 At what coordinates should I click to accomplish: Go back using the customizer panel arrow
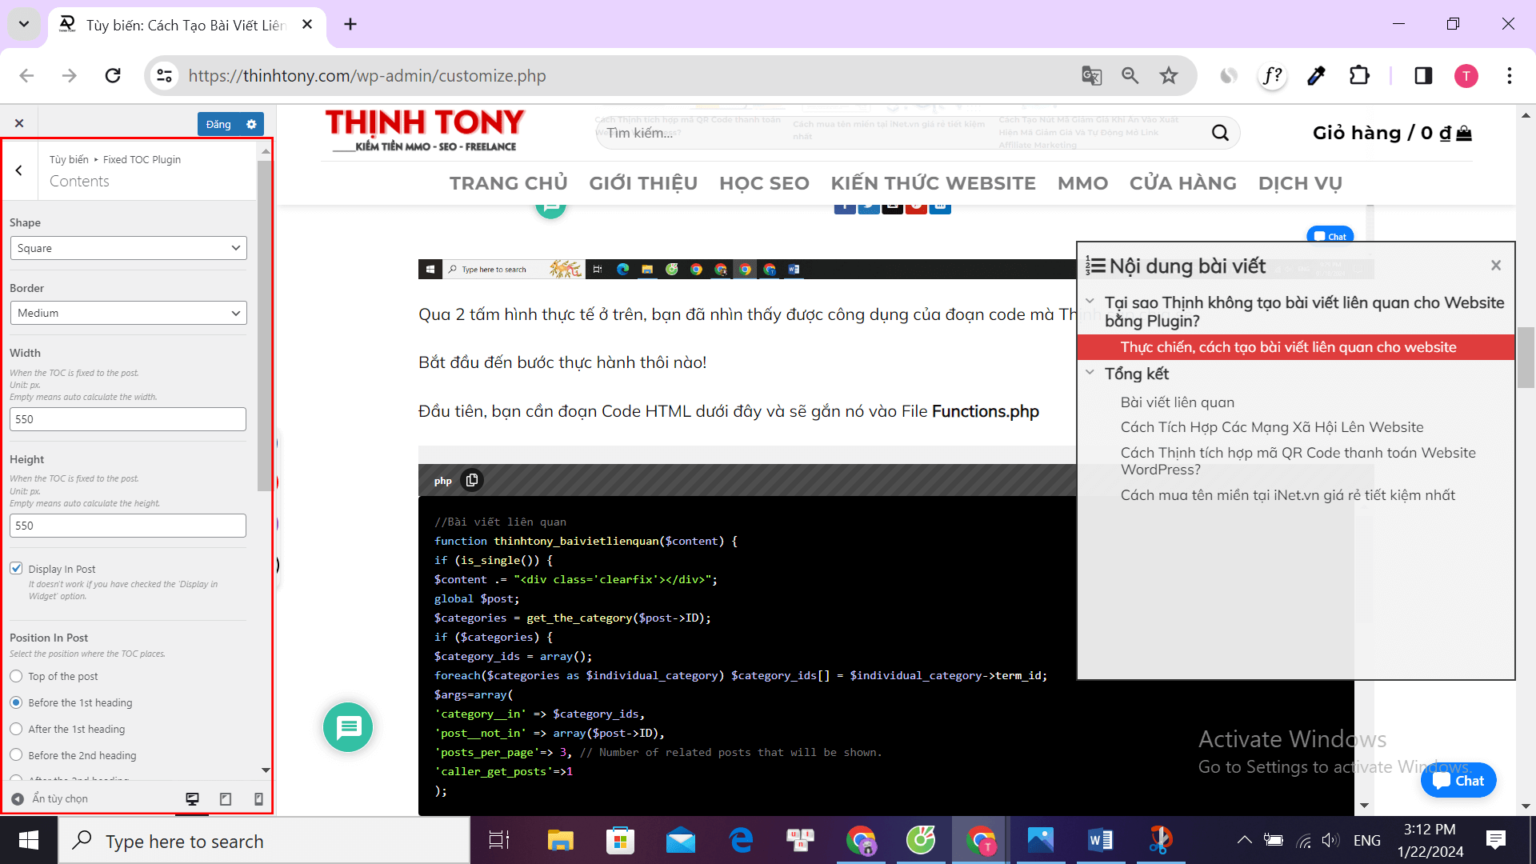tap(19, 170)
